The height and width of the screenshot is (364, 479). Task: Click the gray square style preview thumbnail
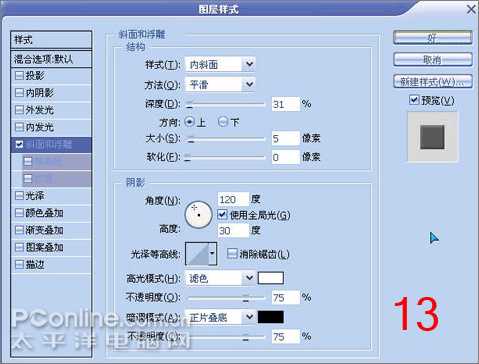[432, 137]
